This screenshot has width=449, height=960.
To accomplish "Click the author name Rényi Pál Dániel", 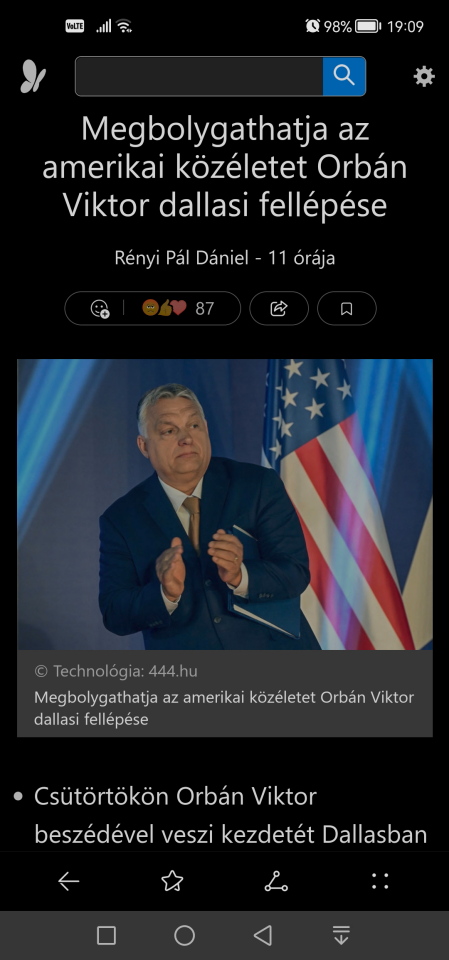I will point(181,258).
